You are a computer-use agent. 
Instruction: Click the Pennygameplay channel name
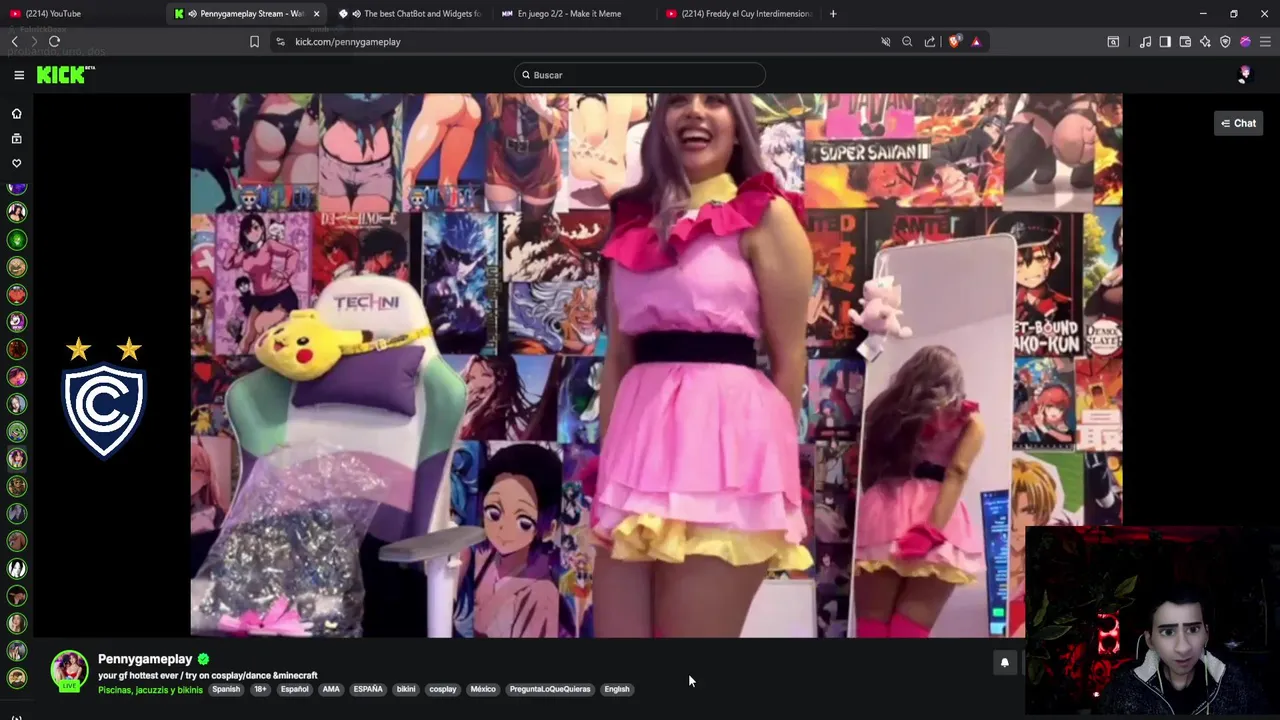(x=145, y=659)
